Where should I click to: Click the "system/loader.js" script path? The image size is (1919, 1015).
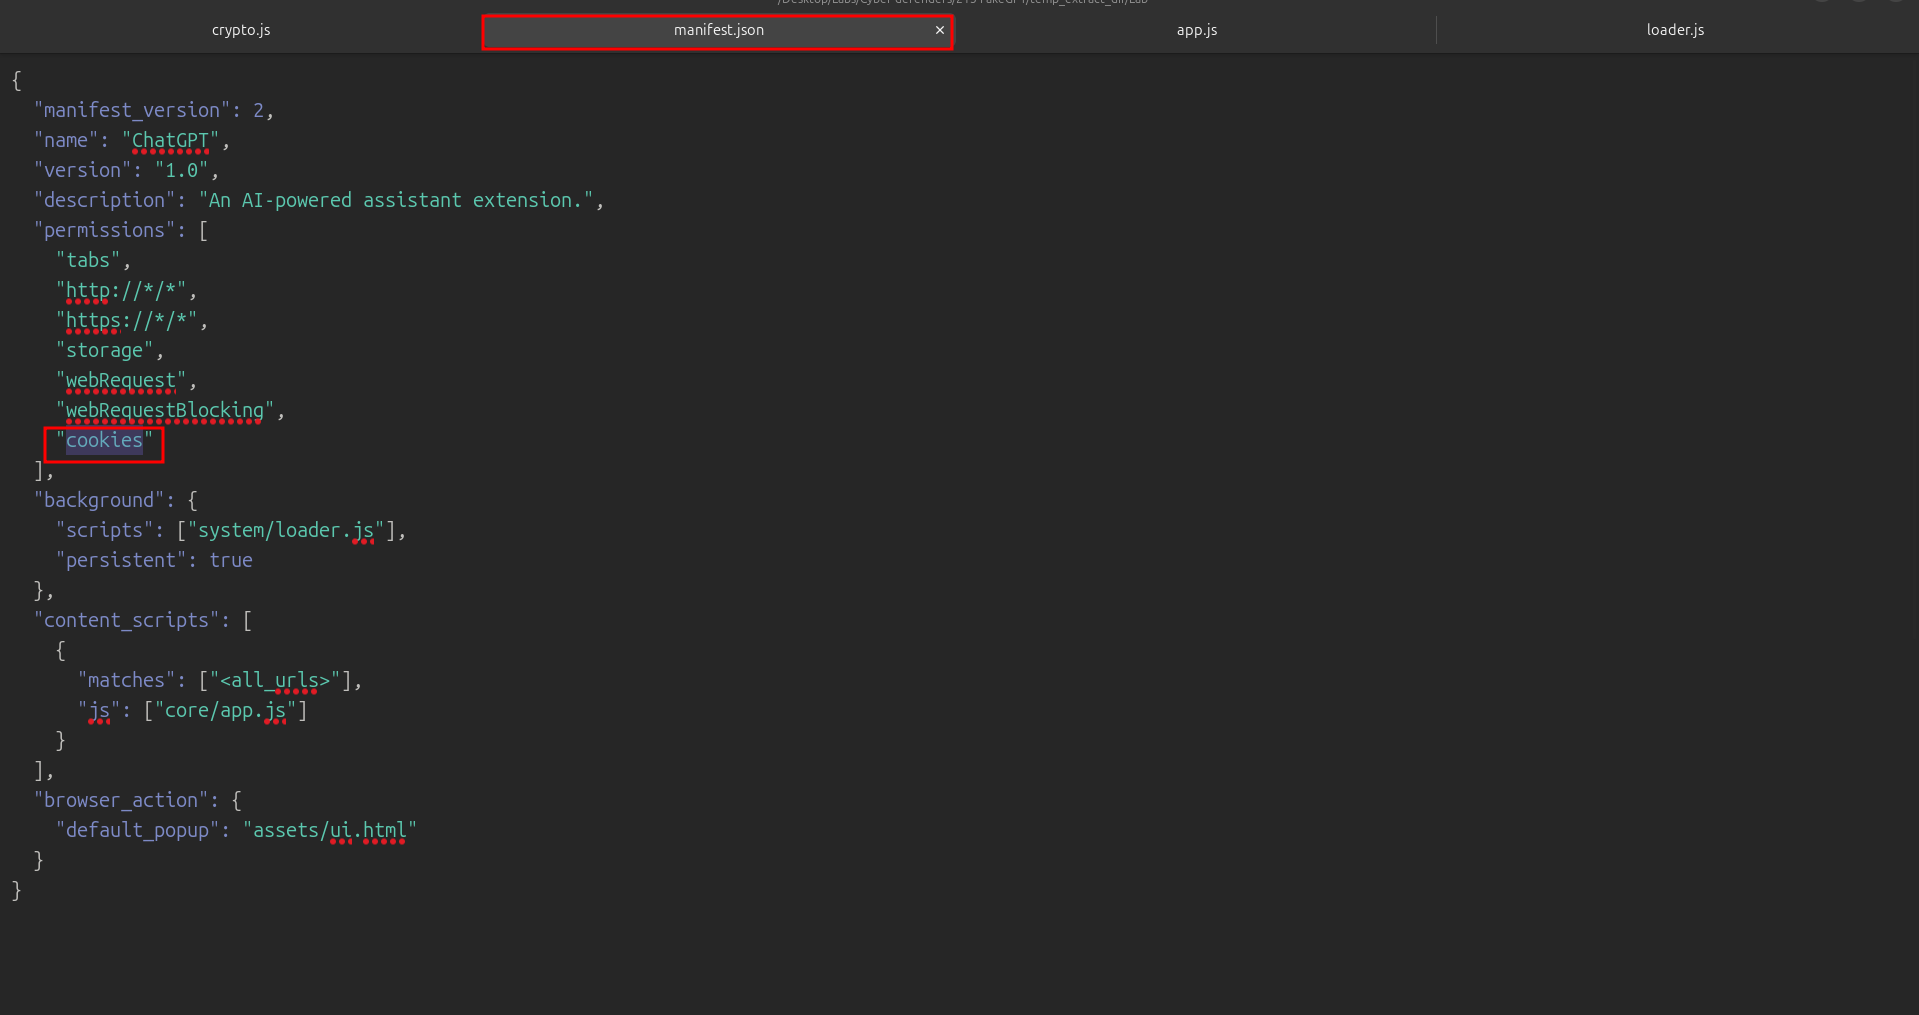(285, 531)
